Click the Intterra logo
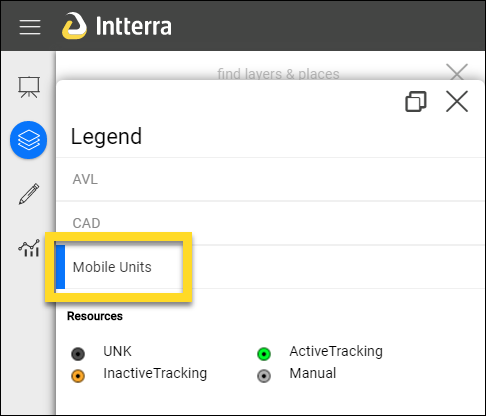This screenshot has width=486, height=416. coord(117,26)
